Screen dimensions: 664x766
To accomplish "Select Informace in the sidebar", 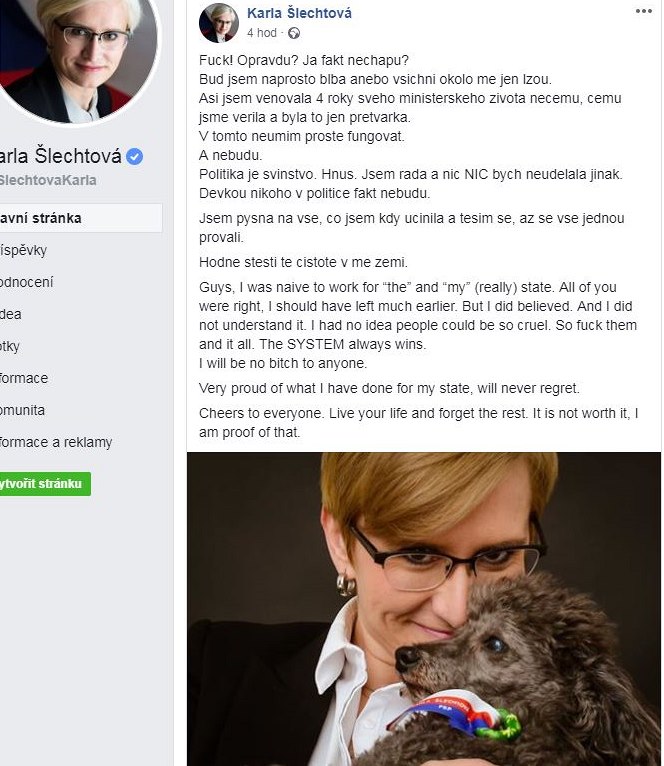I will [x=24, y=378].
